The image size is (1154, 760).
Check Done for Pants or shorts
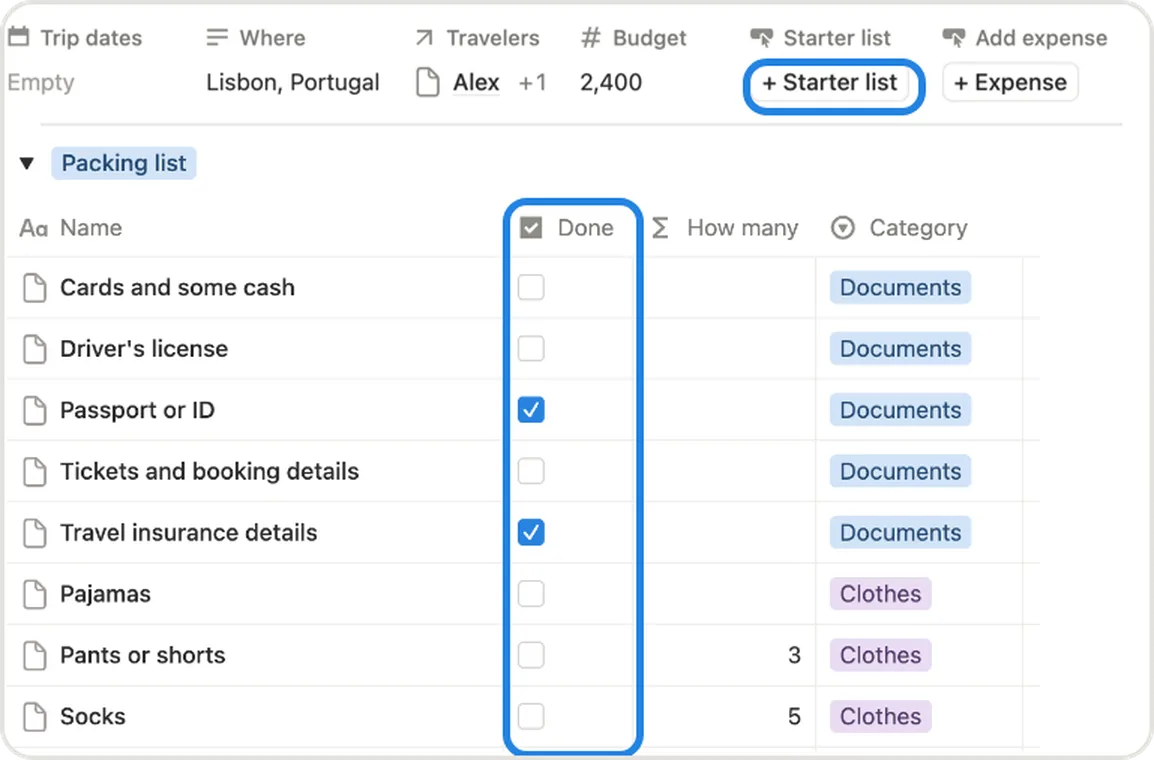click(x=531, y=655)
